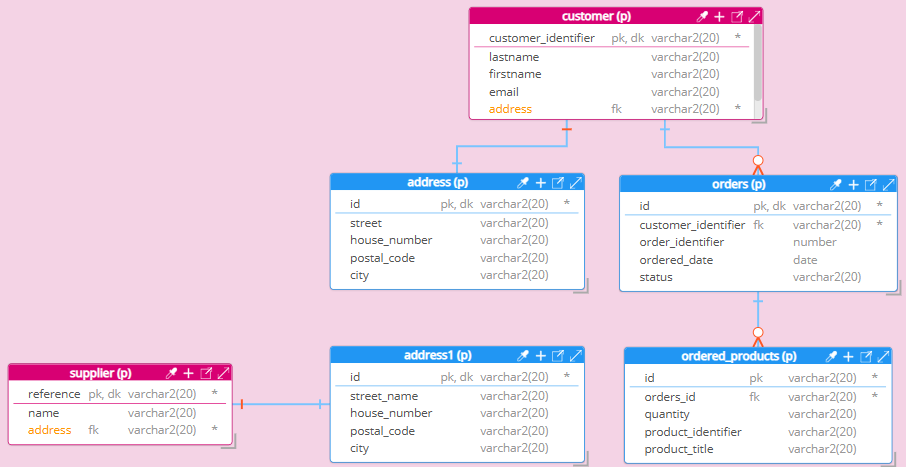
Task: Select the address1 (p) table title
Action: (437, 355)
